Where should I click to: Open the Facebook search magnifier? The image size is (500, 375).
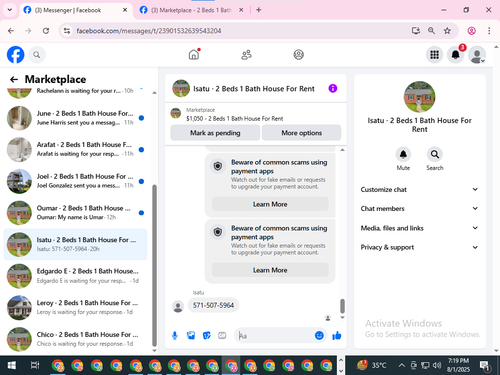[x=37, y=55]
